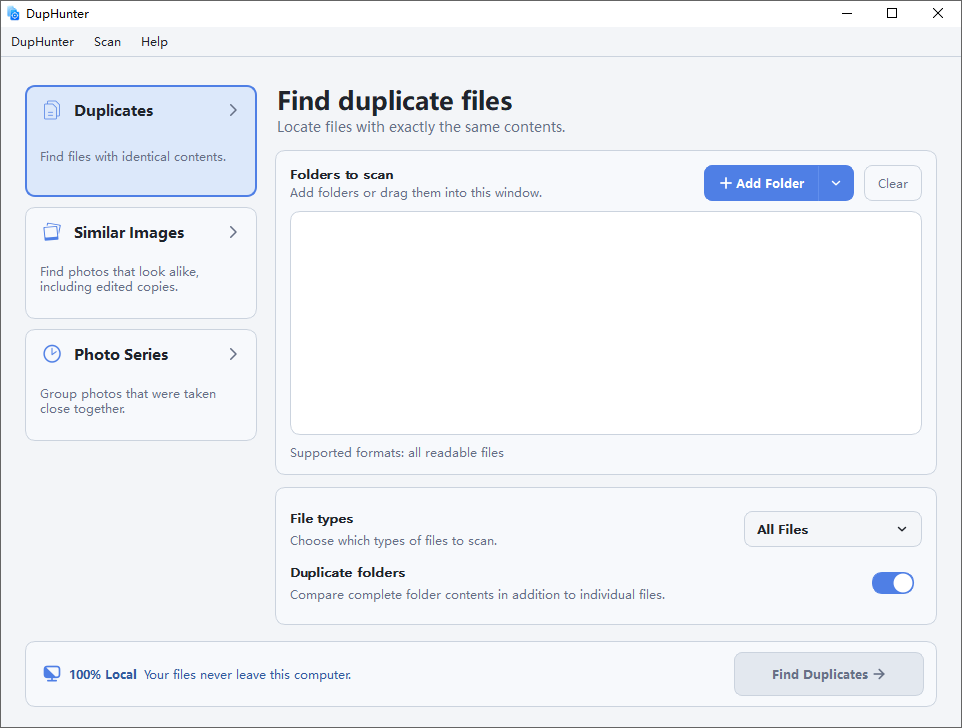Click the 'Find duplicate files' heading

point(394,101)
